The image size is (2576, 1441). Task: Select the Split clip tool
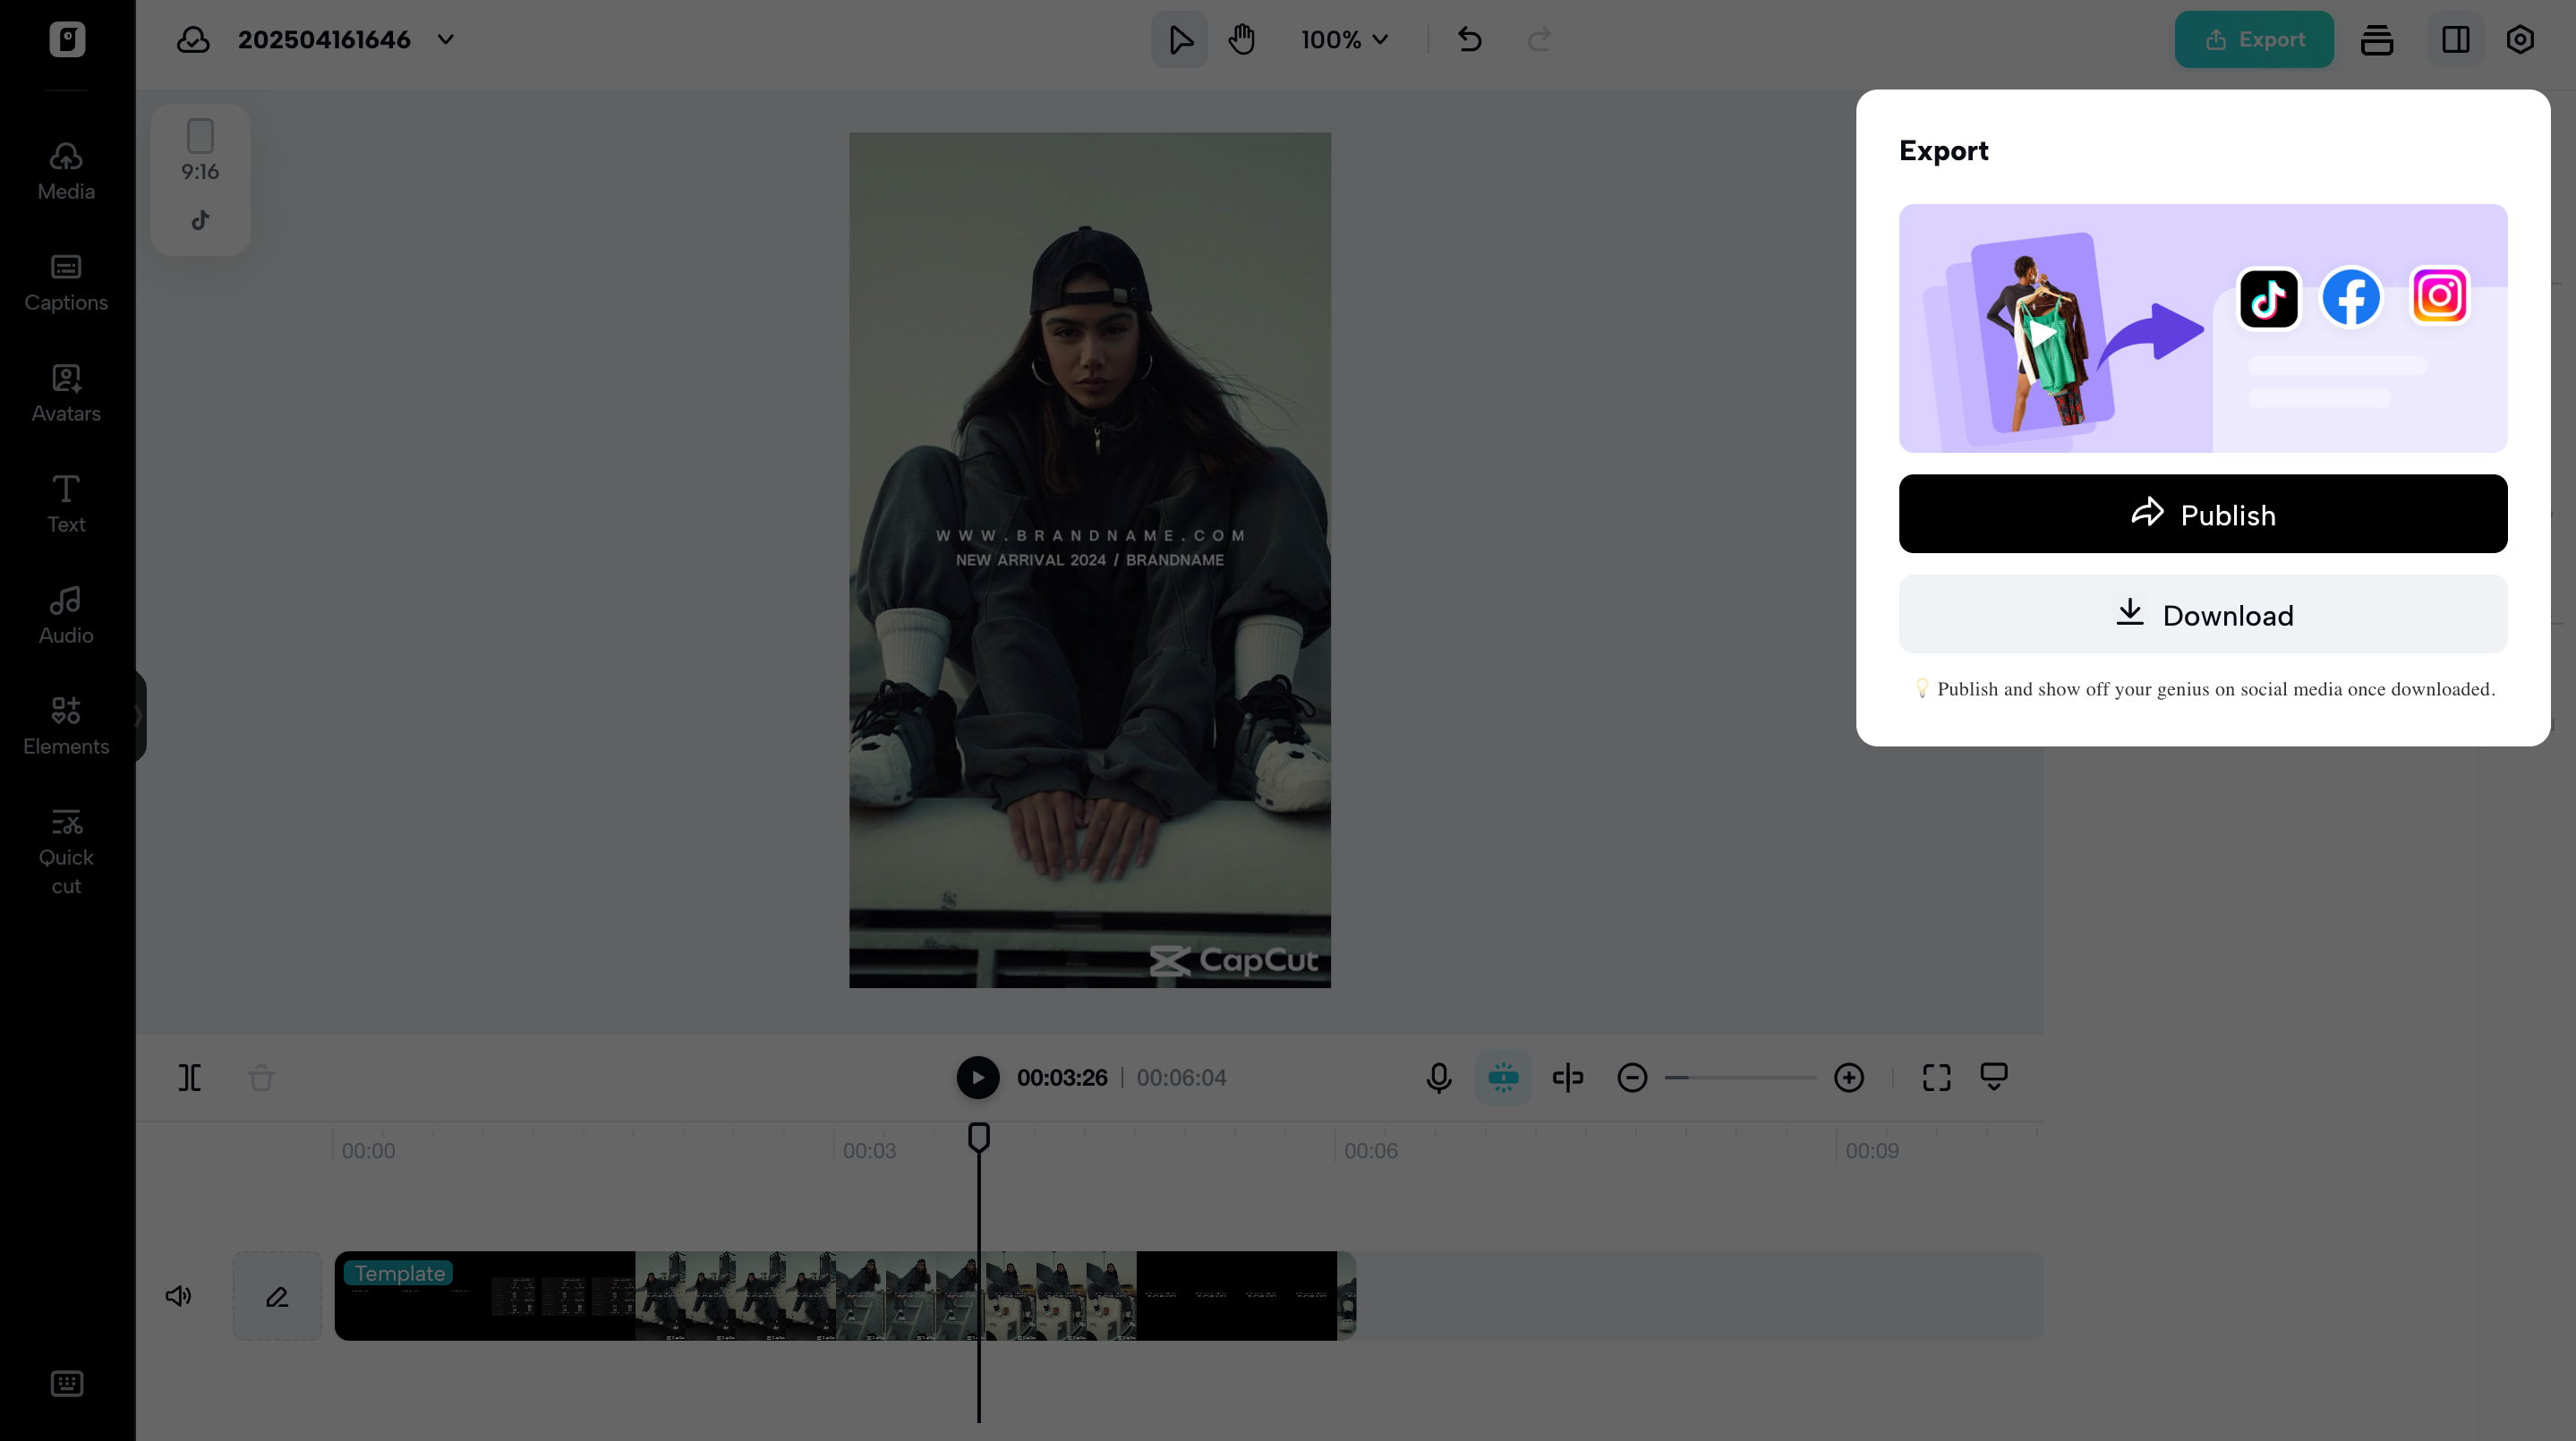[x=189, y=1077]
